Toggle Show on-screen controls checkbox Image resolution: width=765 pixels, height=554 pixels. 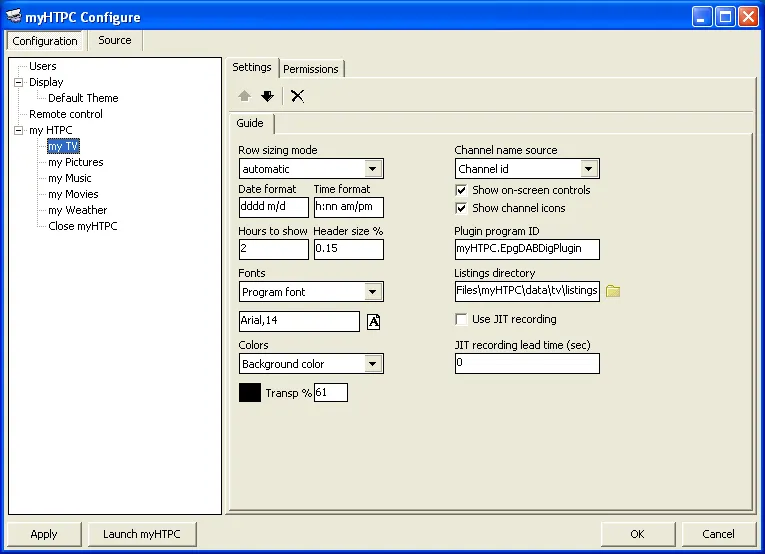pyautogui.click(x=461, y=190)
